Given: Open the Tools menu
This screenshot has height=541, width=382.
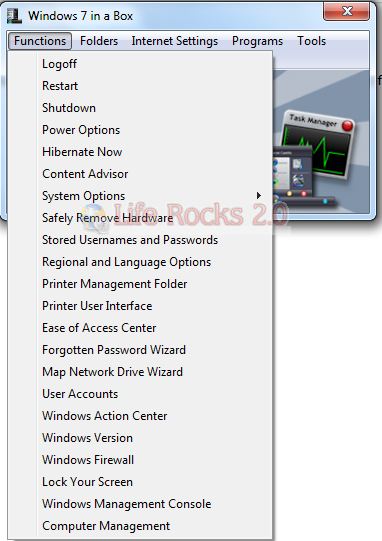Looking at the screenshot, I should coord(312,41).
